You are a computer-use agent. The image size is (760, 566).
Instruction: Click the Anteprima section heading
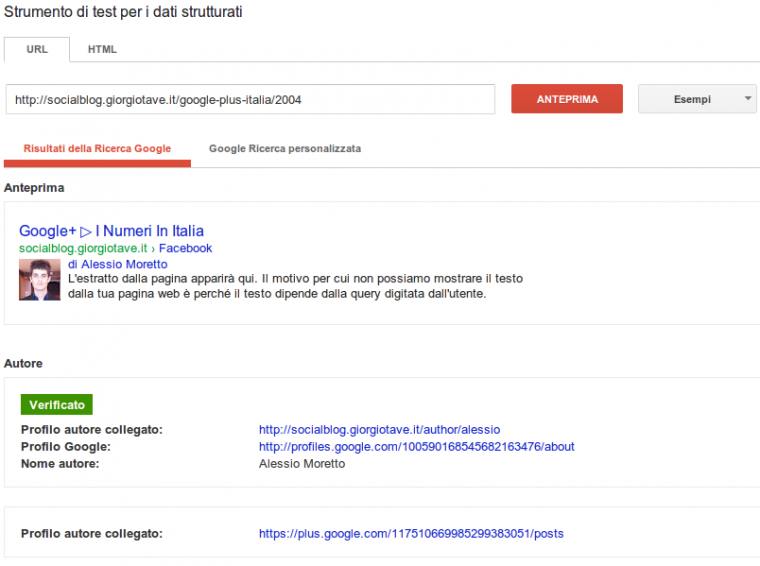tap(34, 188)
